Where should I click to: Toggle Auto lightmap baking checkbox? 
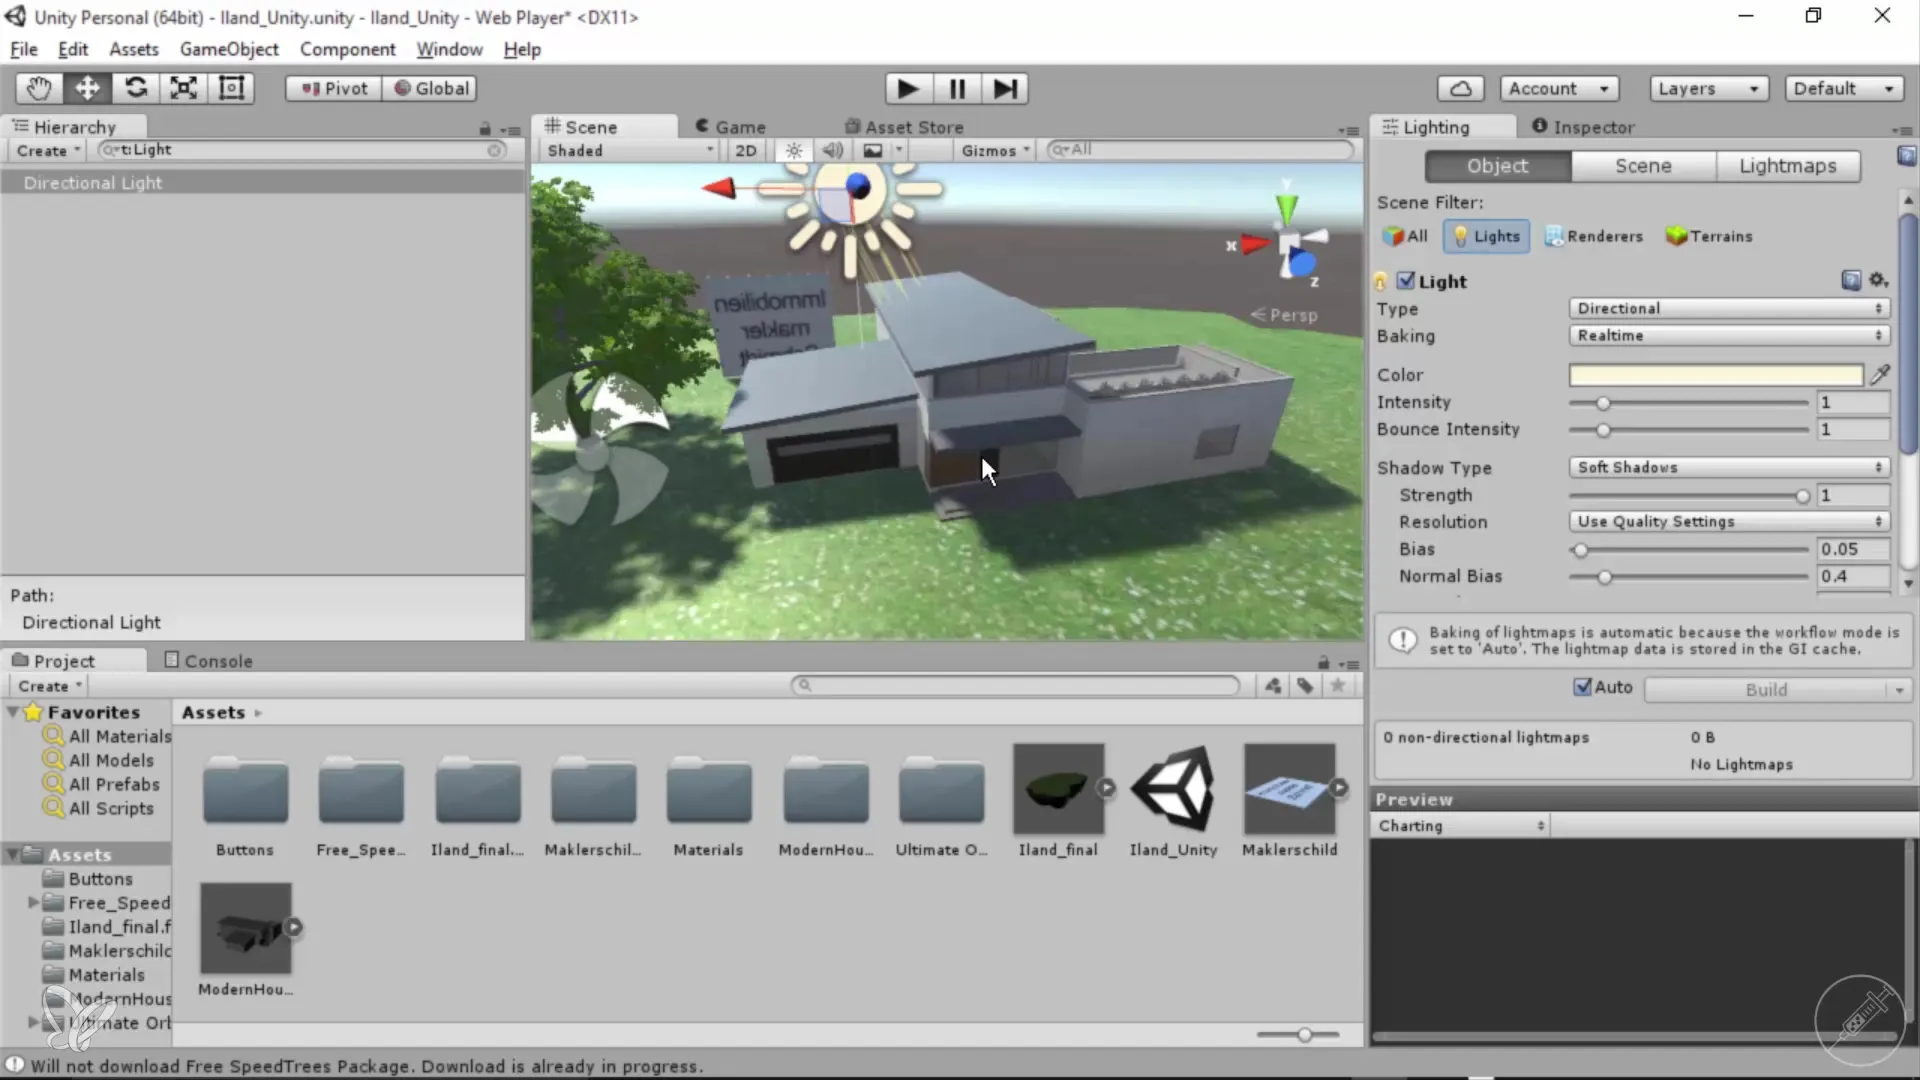pos(1582,687)
